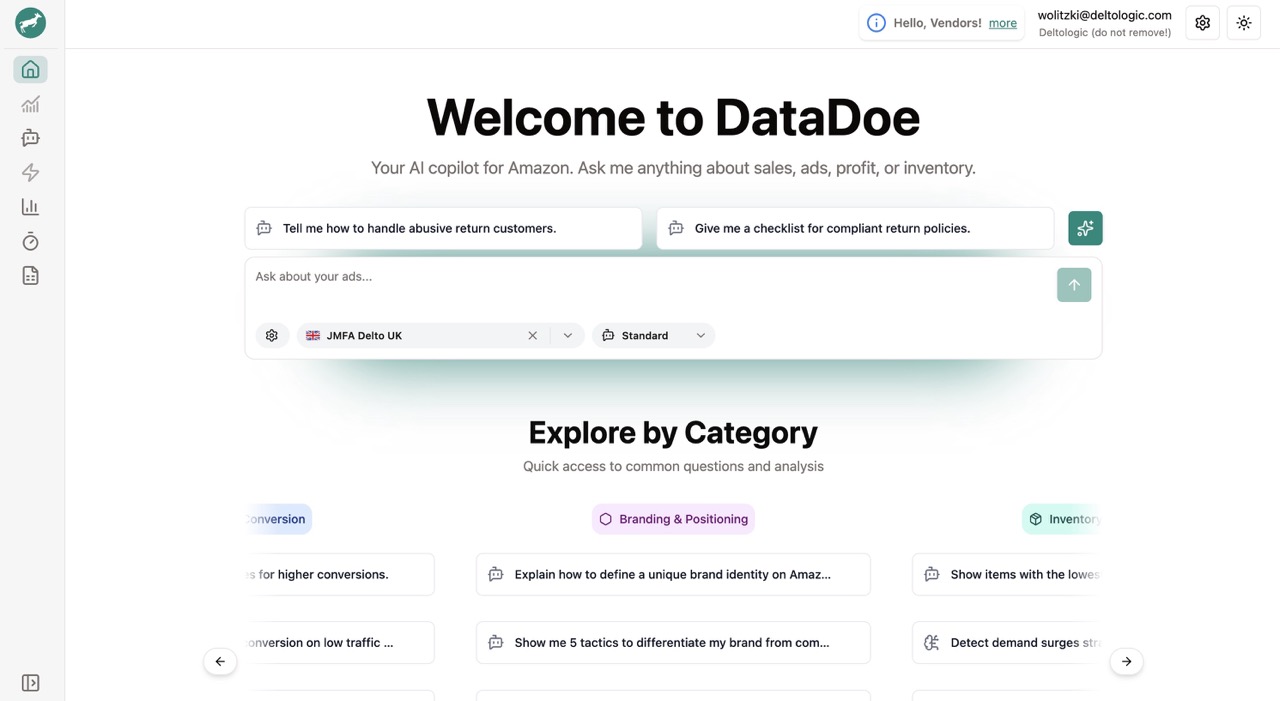Open the stopwatch sidebar icon
Screen dimensions: 1280x701
point(31,241)
